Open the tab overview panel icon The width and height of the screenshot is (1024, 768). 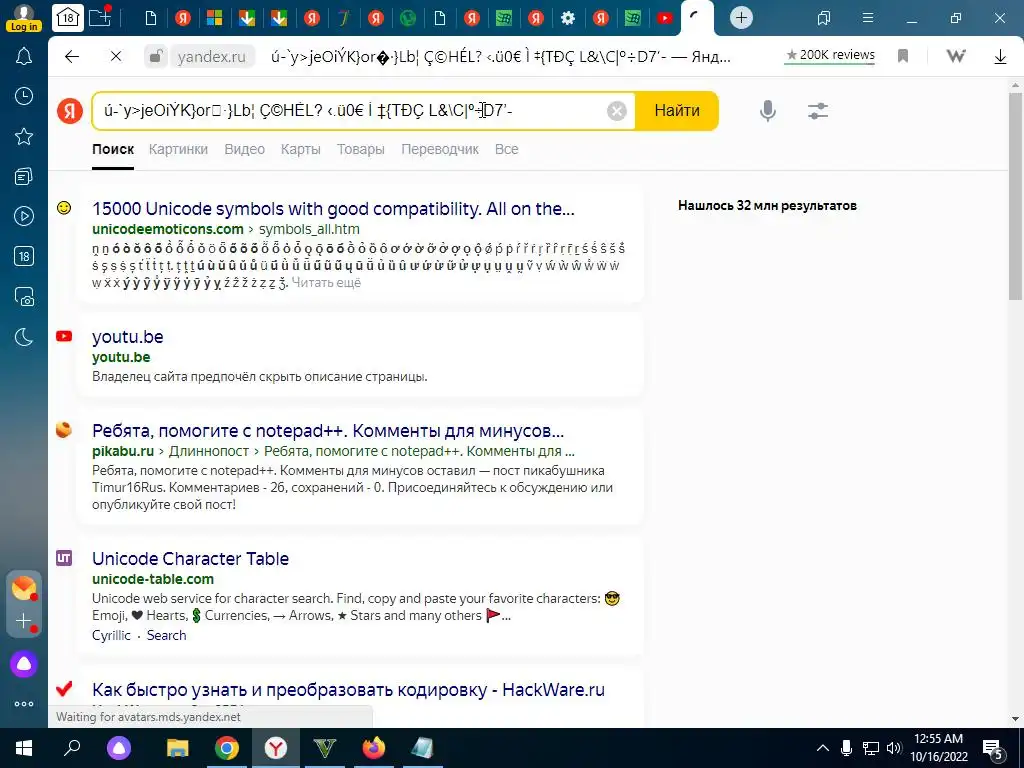point(824,18)
